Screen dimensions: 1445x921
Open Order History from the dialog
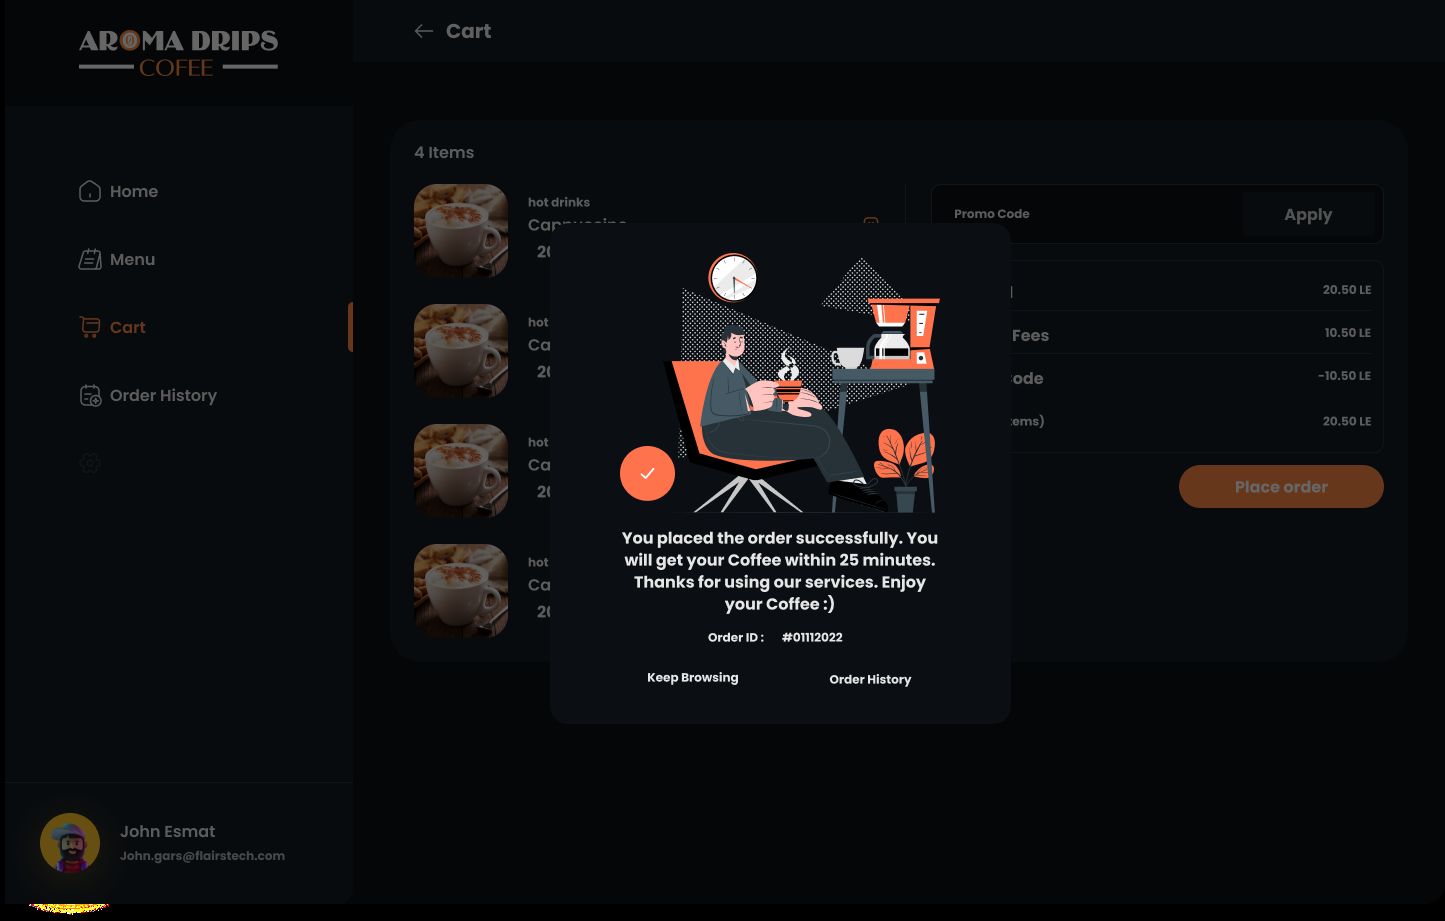[x=870, y=679]
